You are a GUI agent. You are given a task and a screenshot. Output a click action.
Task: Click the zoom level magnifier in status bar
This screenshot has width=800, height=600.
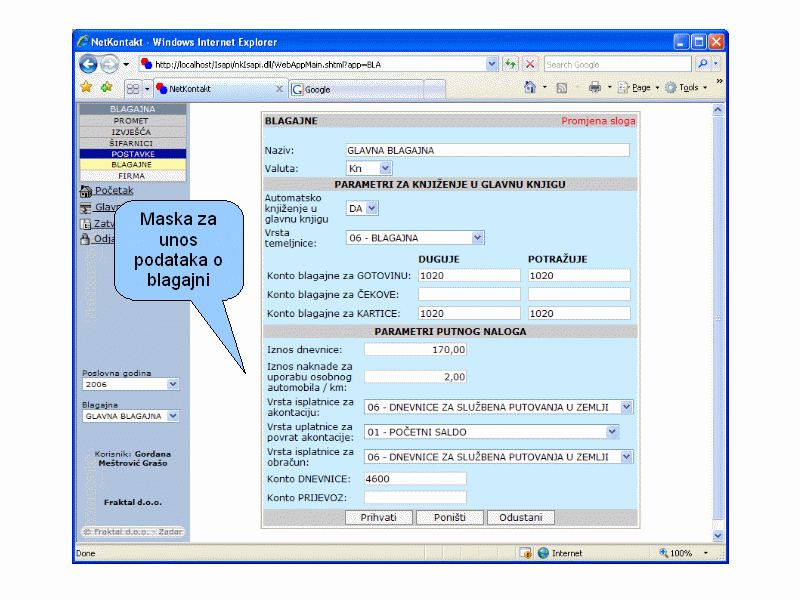663,553
